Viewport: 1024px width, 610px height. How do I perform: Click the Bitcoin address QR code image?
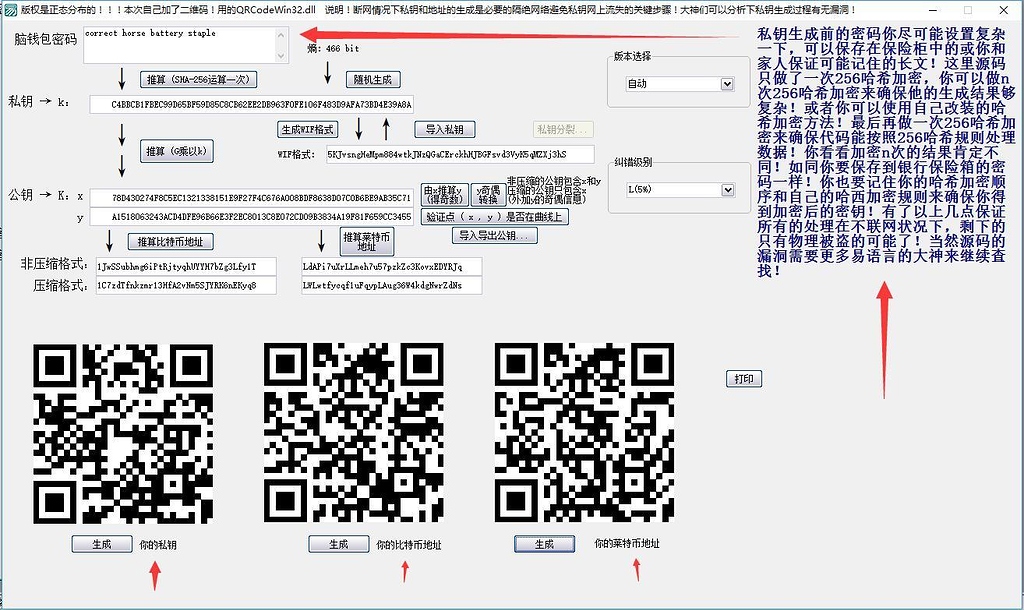pyautogui.click(x=354, y=432)
